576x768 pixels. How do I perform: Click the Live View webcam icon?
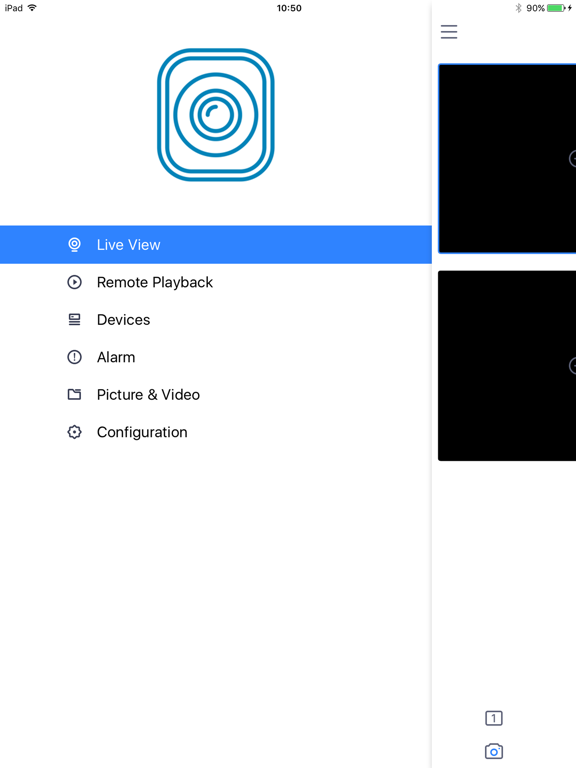tap(74, 244)
